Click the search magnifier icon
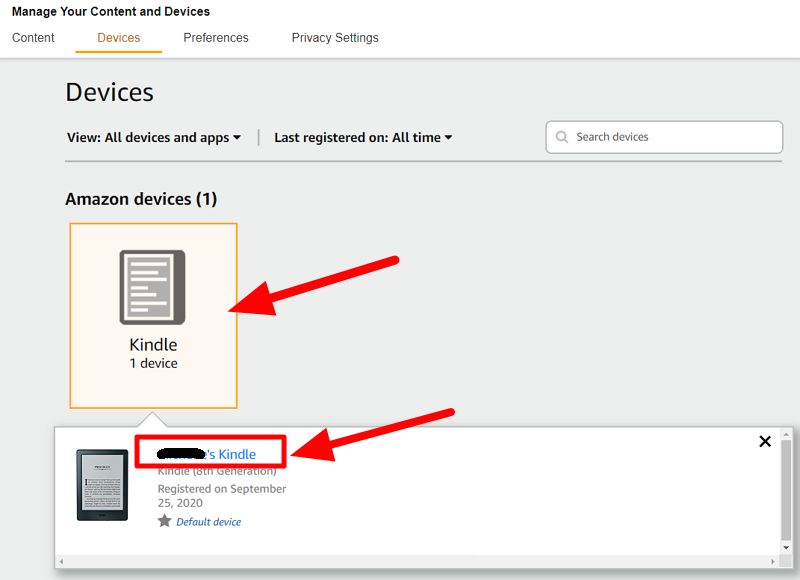The height and width of the screenshot is (580, 800). (562, 137)
